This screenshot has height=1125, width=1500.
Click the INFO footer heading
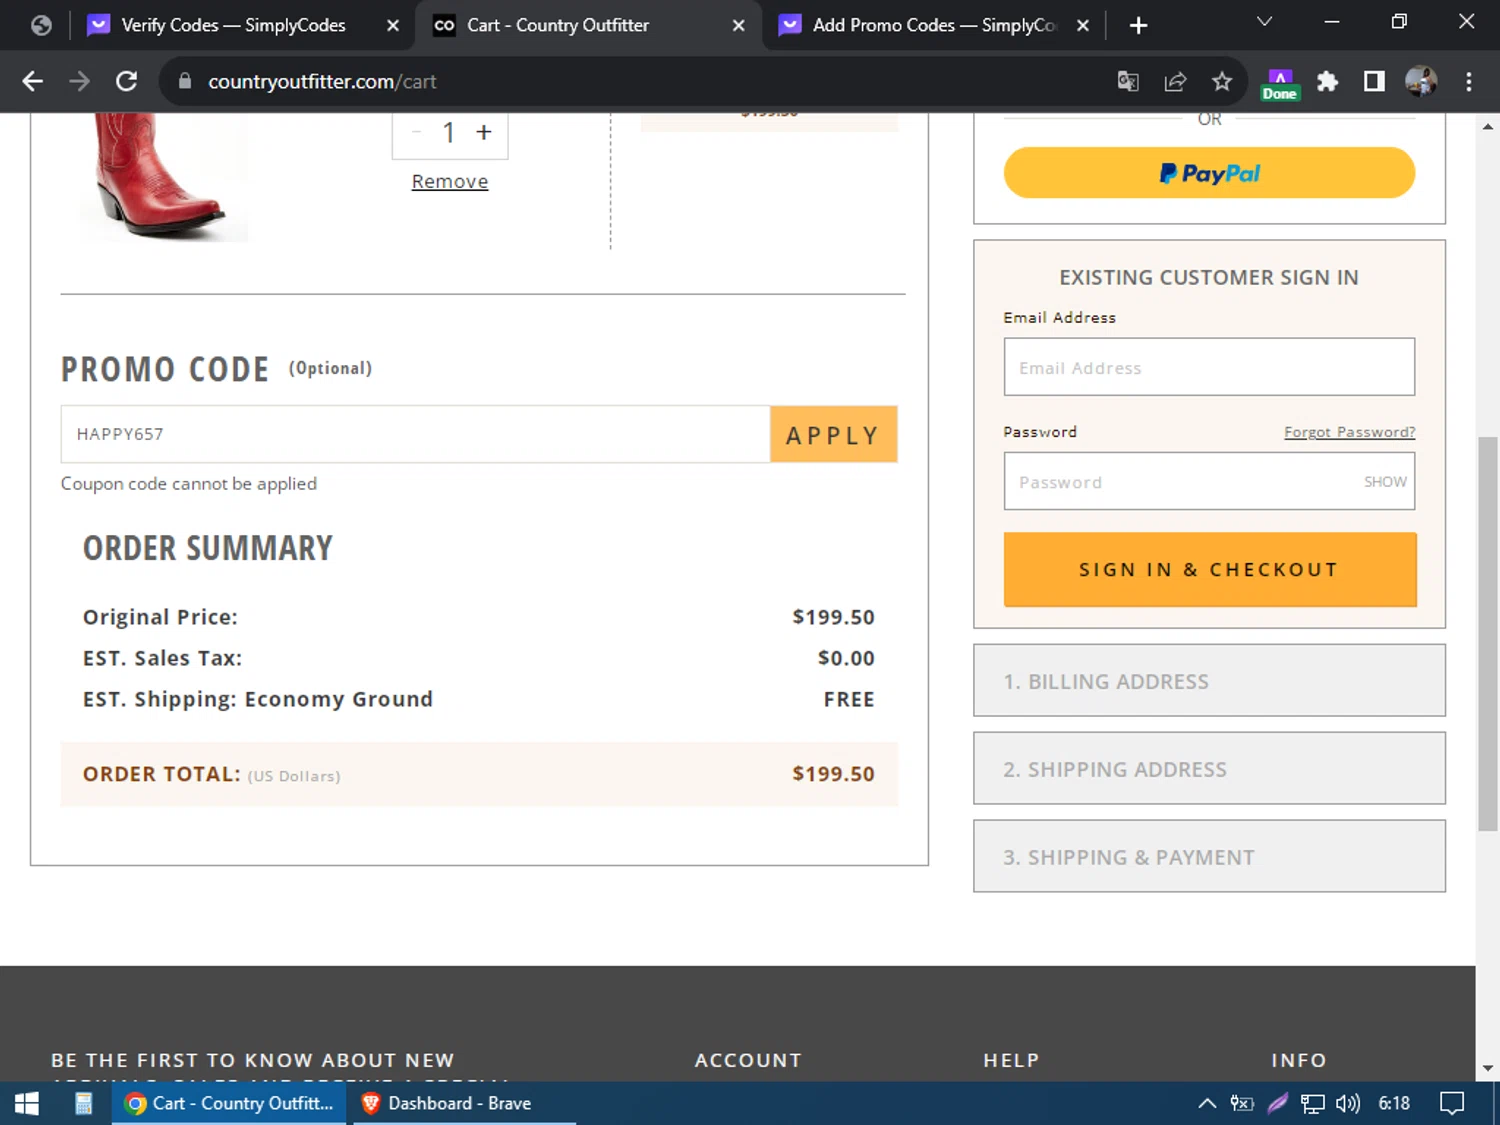click(x=1298, y=1060)
